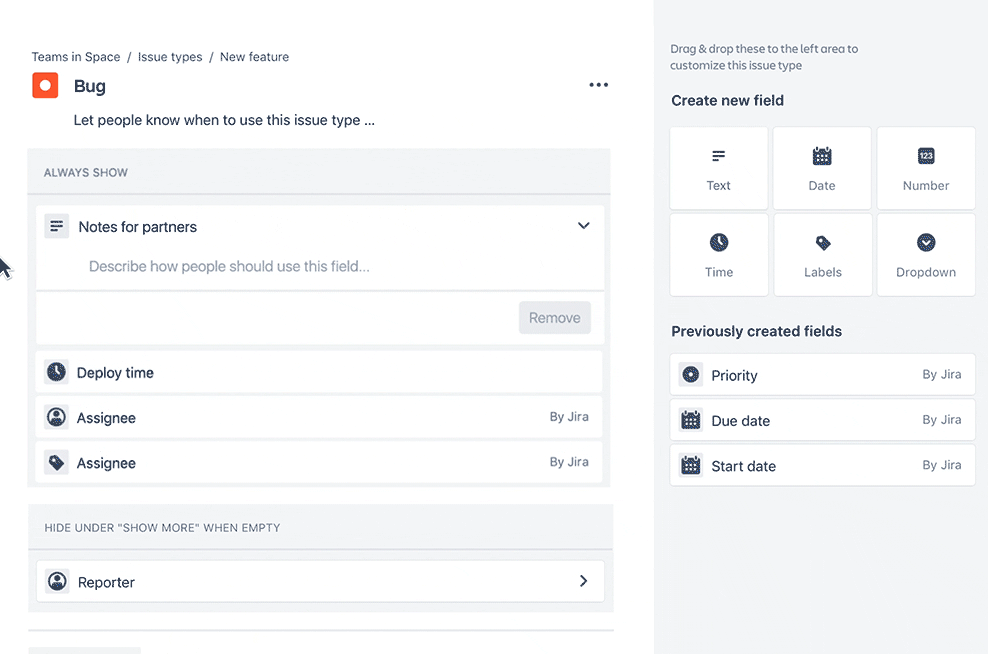
Task: Click the Notes for partners text icon
Action: 57,227
